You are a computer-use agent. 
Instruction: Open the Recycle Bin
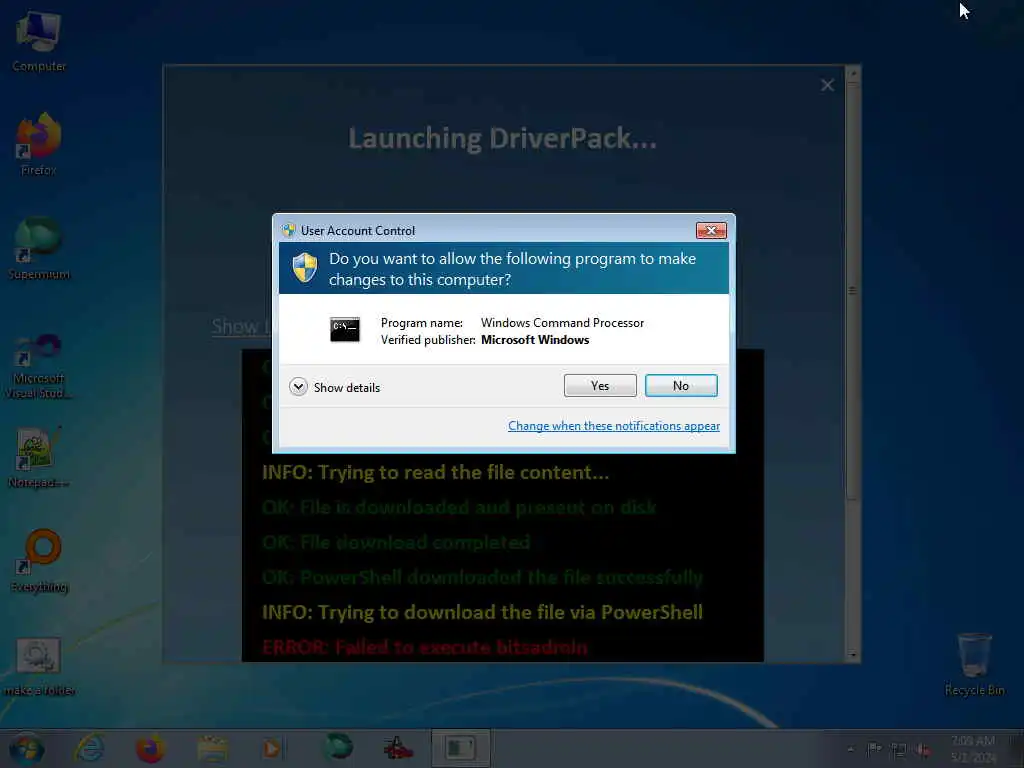coord(974,664)
